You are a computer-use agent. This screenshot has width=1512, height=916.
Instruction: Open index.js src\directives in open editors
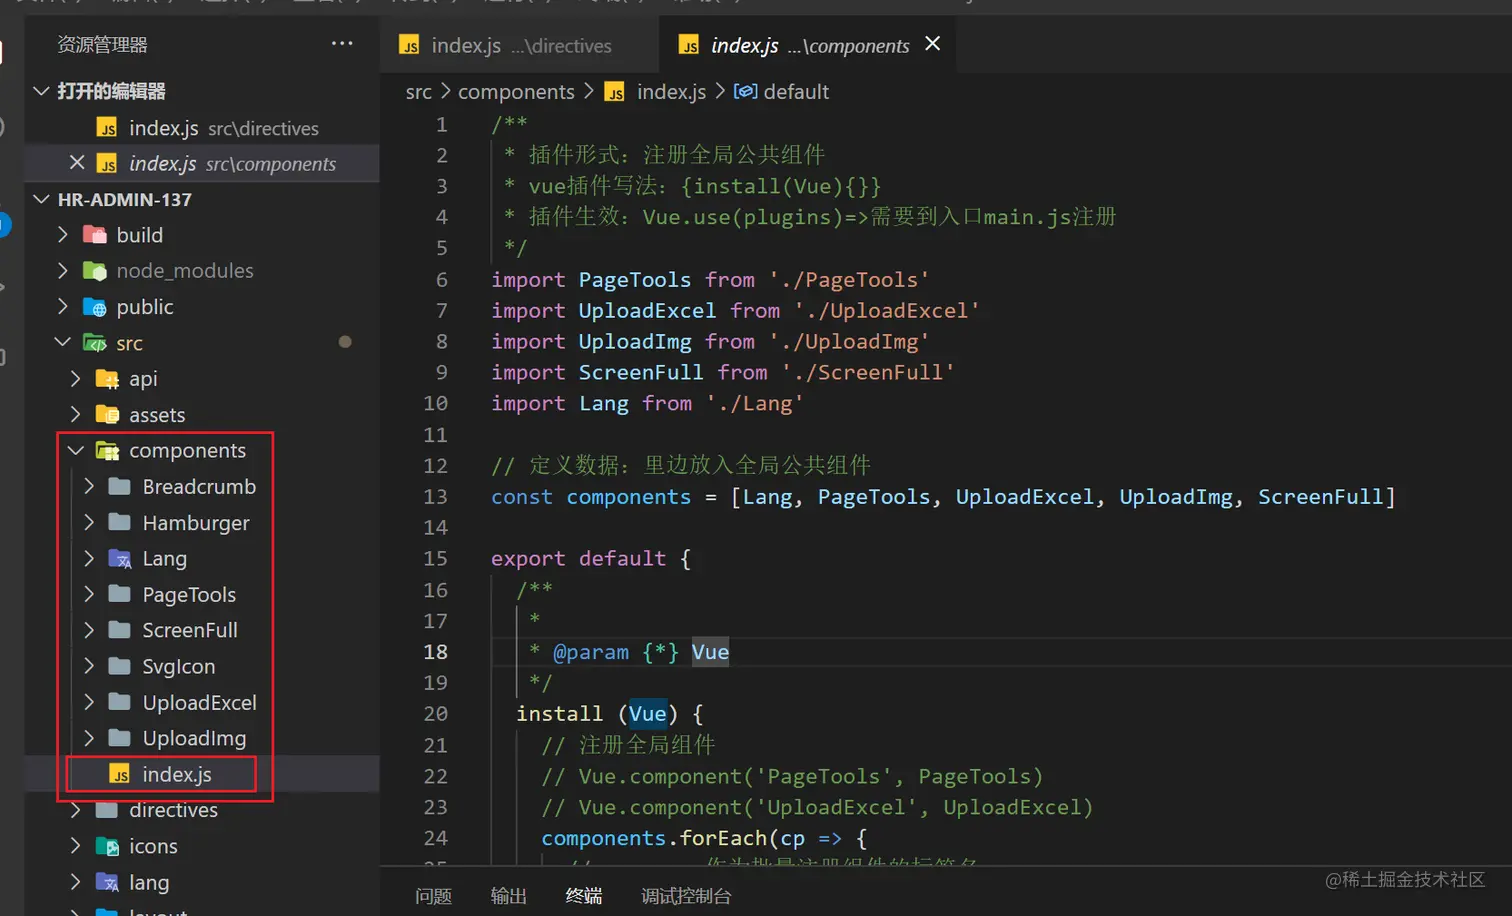point(202,128)
